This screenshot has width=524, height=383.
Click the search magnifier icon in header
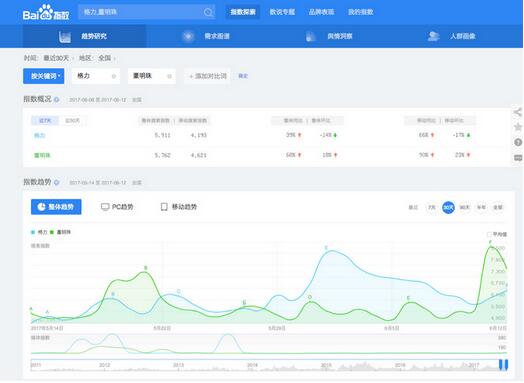208,12
